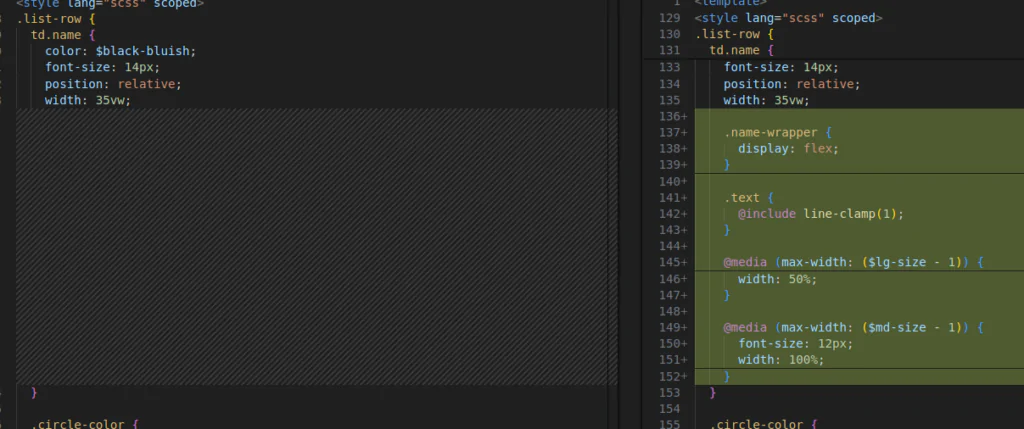The width and height of the screenshot is (1024, 429).
Task: Click the hatched empty diff area on left
Action: [x=316, y=246]
